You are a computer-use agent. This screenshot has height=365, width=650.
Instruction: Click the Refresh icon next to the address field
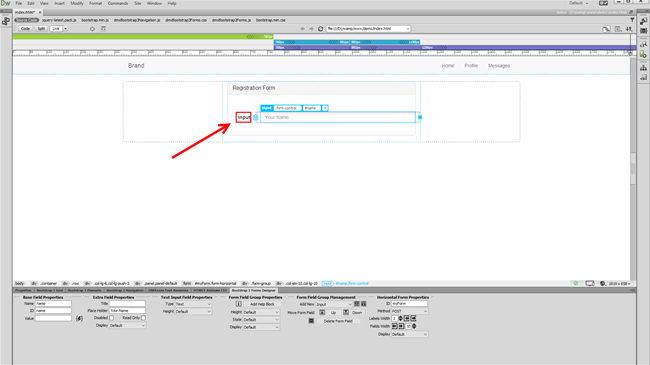[320, 29]
